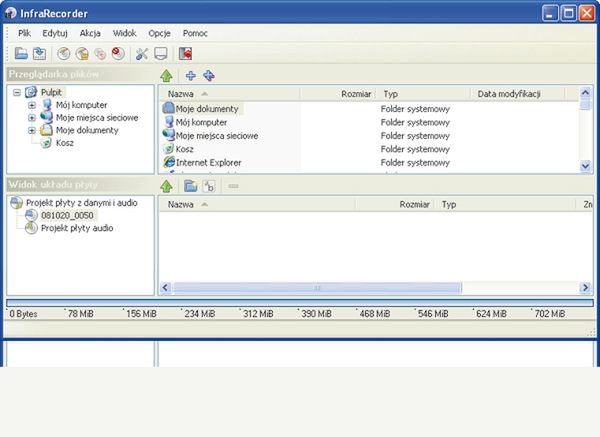Sort files by Typ column header
Viewport: 600px width, 437px height.
(x=420, y=94)
